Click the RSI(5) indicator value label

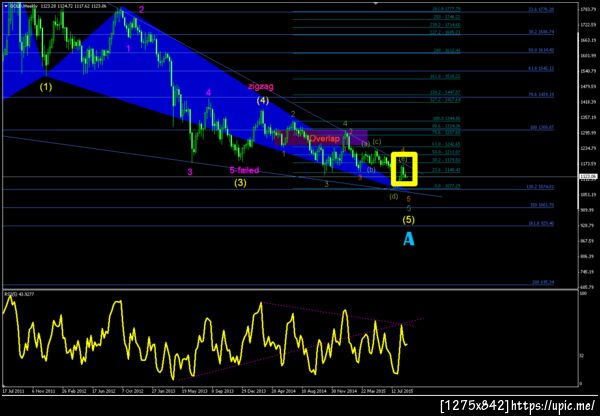coord(17,294)
